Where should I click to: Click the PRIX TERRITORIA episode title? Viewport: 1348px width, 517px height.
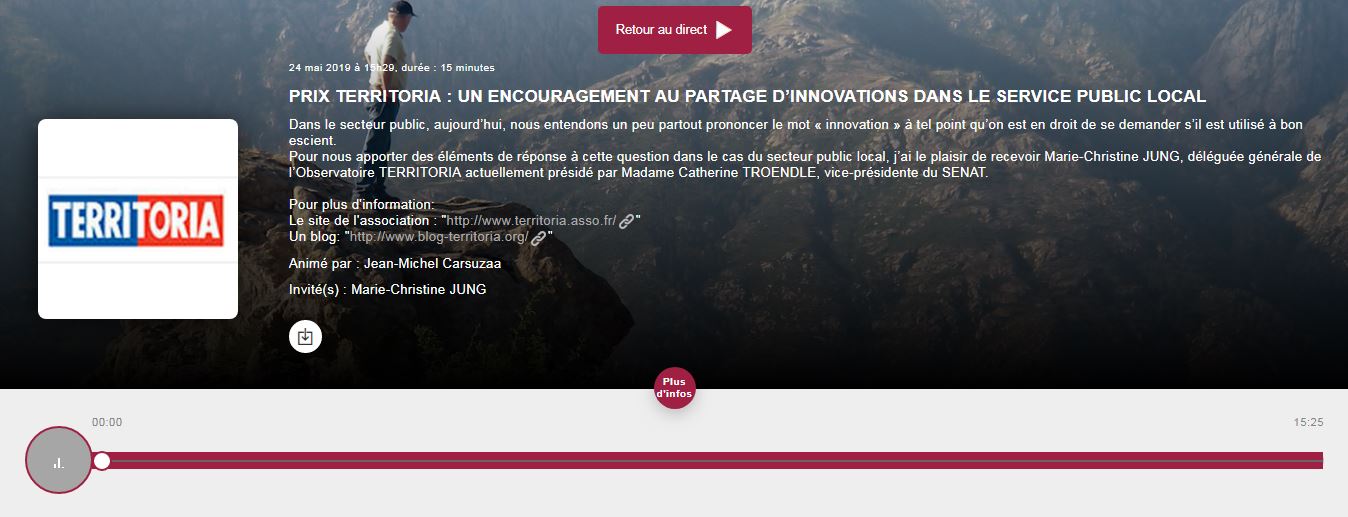(x=748, y=96)
